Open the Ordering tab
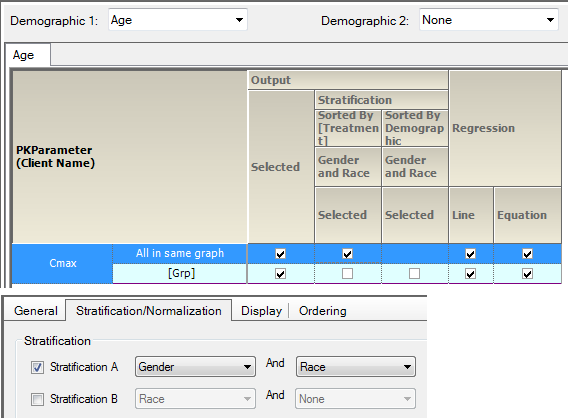This screenshot has width=569, height=418. (323, 311)
